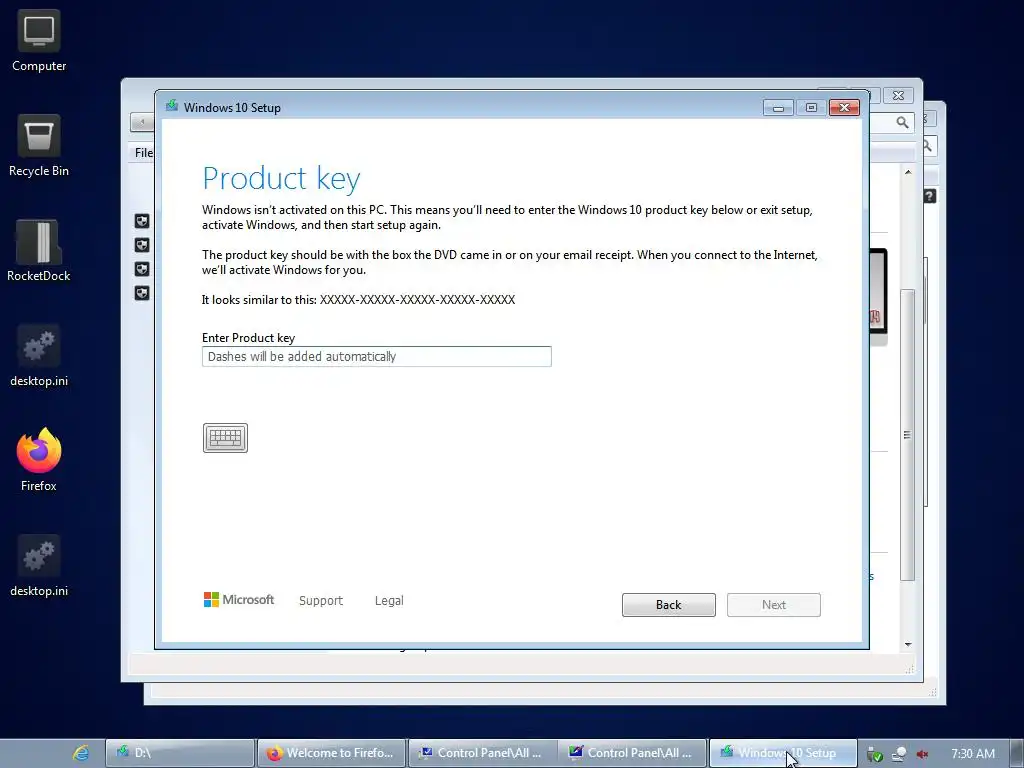Image resolution: width=1024 pixels, height=768 pixels.
Task: Launch RocketDock from the desktop
Action: [x=39, y=251]
